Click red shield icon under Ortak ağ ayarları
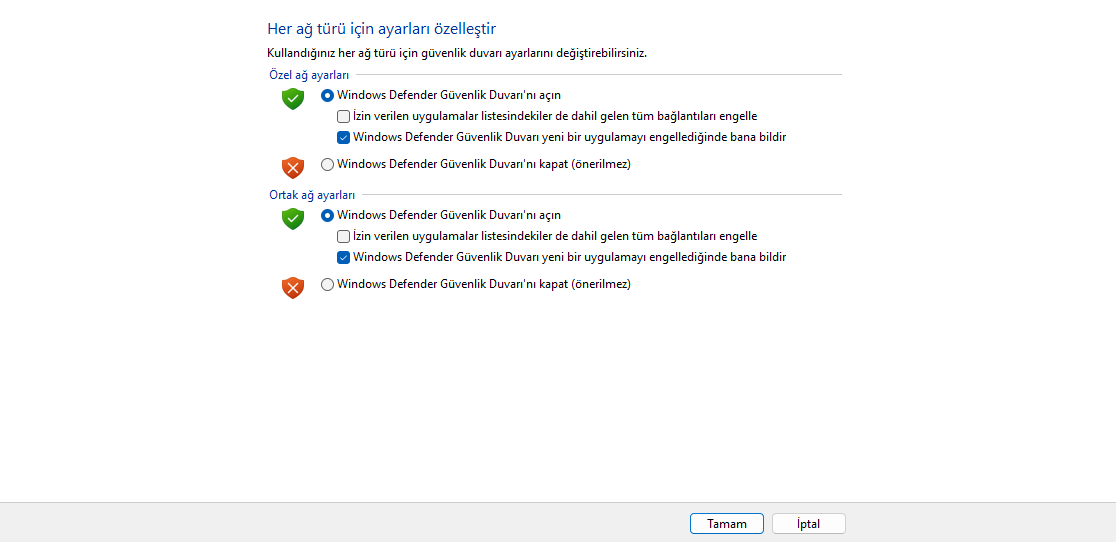 [x=293, y=288]
